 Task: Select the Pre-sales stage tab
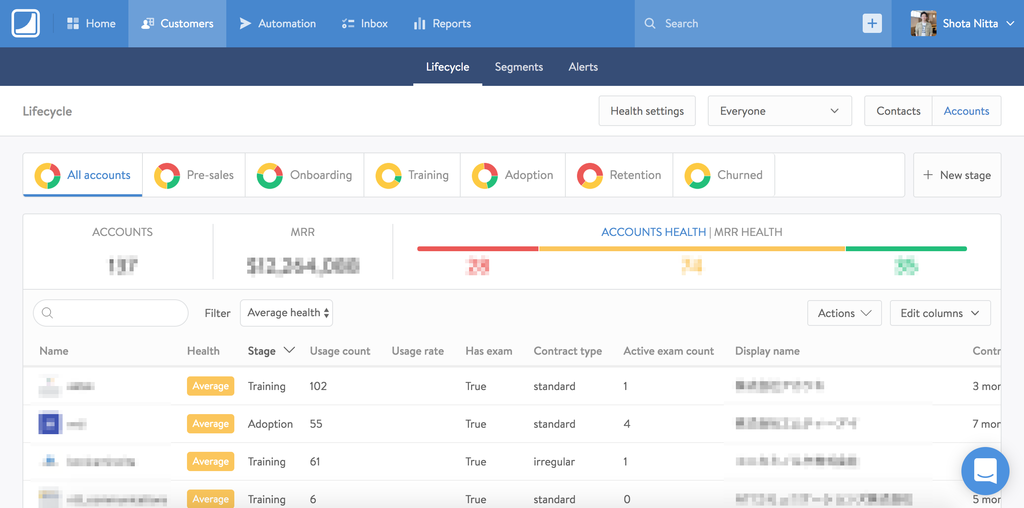(194, 175)
